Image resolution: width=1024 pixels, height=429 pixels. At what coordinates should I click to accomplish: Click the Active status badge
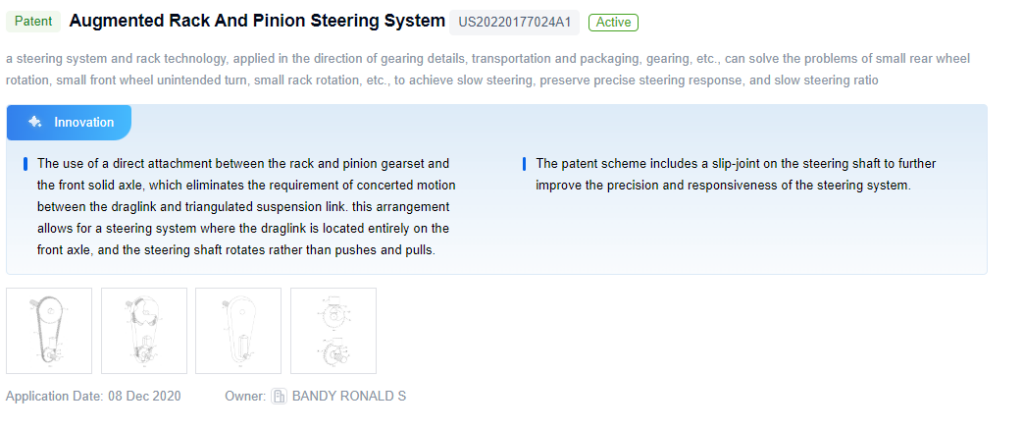[613, 22]
